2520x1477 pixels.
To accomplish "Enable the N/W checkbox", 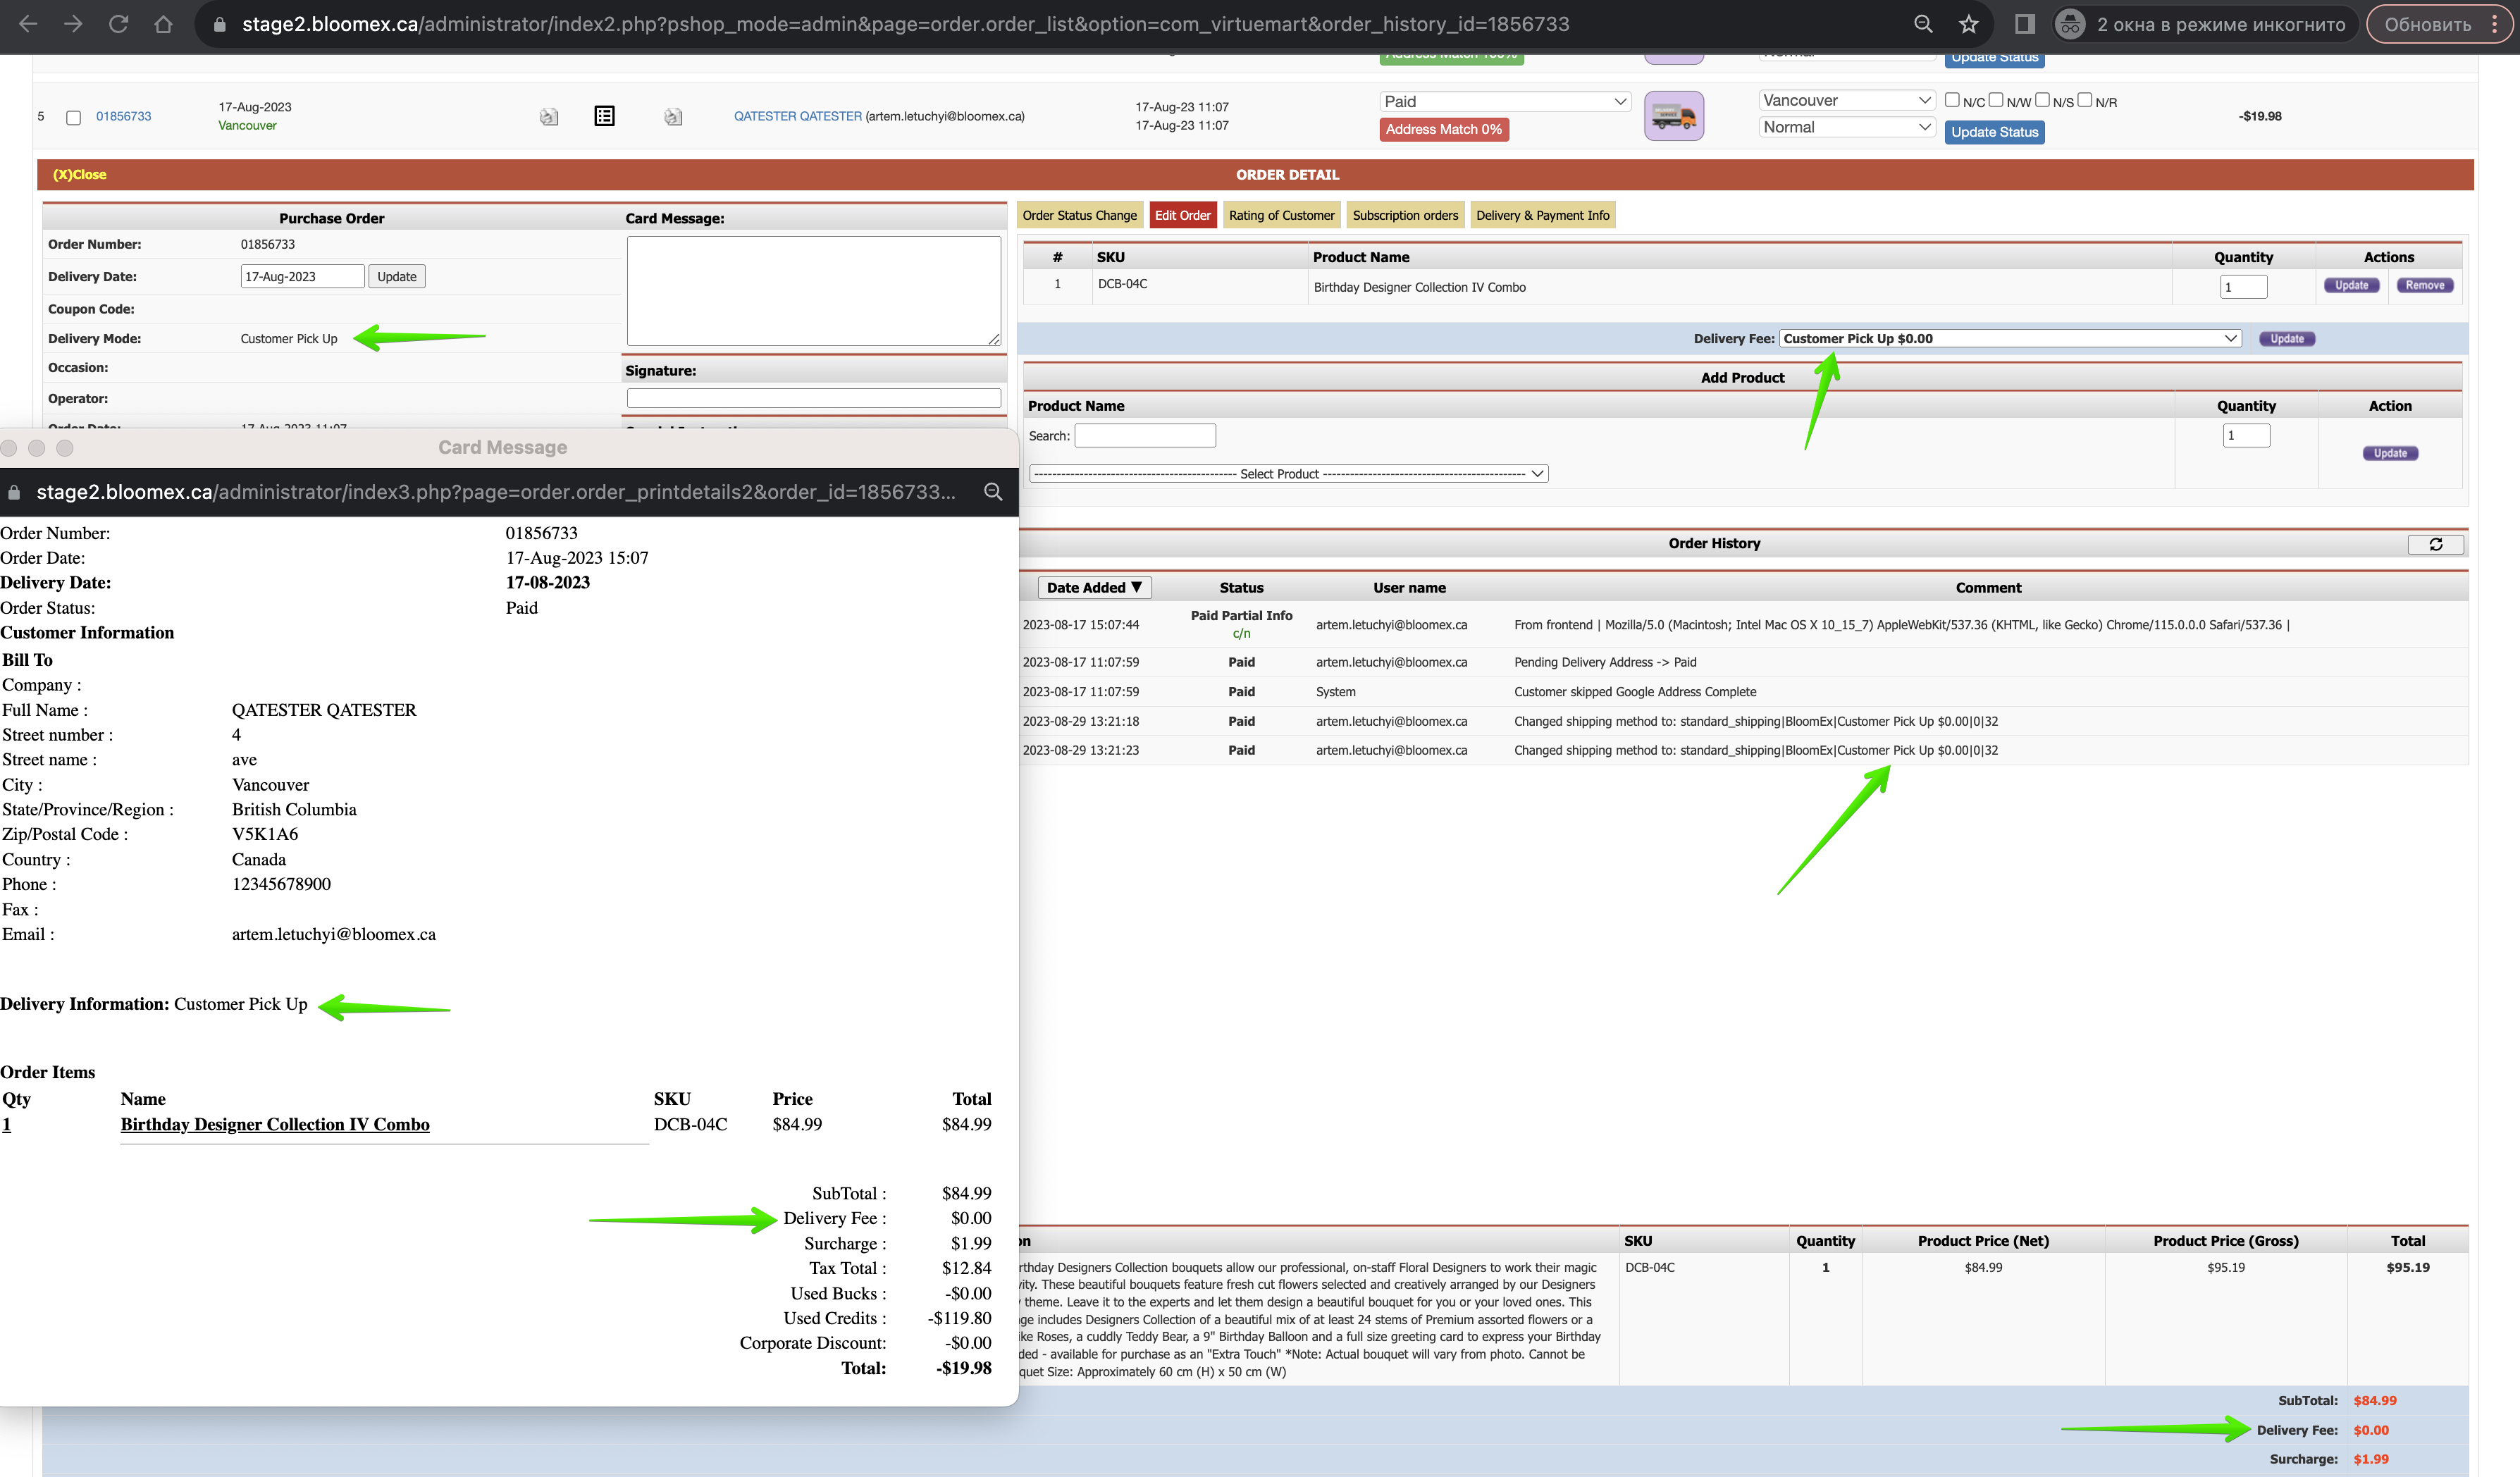I will click(1995, 100).
